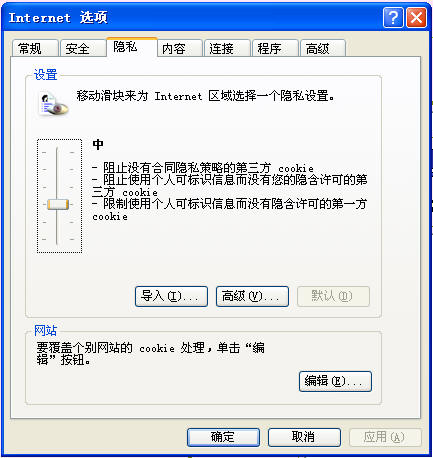Confirm with the 确定 button
Screen dimensions: 433x458
tap(223, 437)
